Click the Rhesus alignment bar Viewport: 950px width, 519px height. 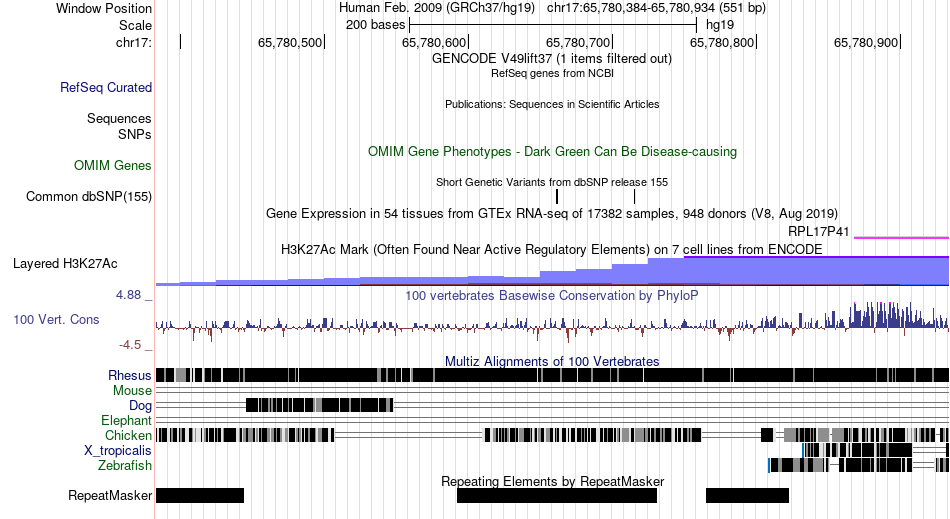(552, 375)
